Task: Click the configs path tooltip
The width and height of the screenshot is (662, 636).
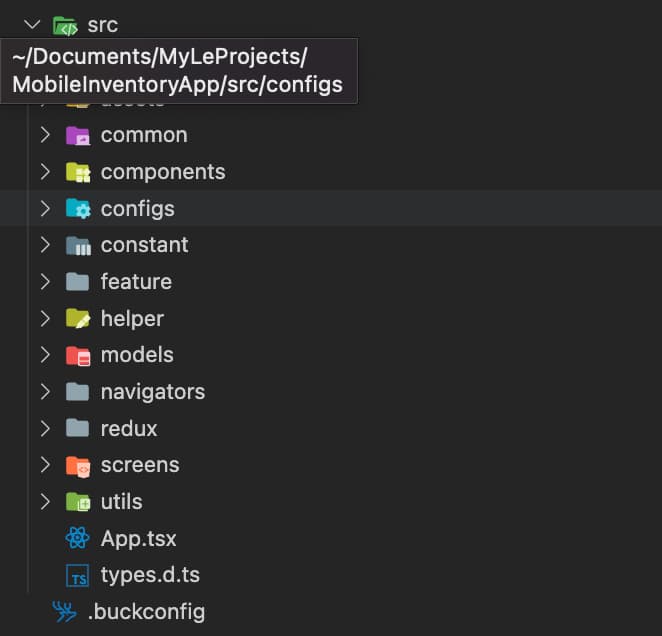Action: point(178,71)
